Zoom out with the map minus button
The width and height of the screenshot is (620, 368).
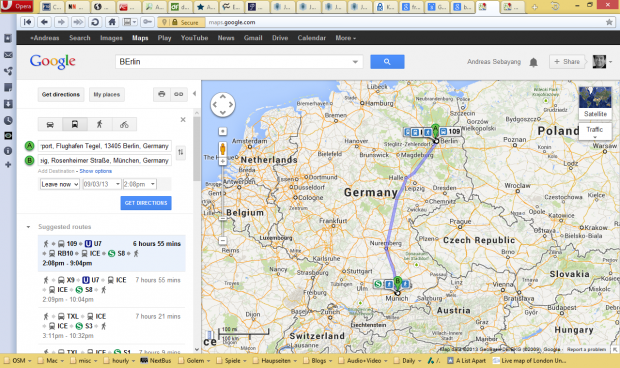tap(223, 240)
